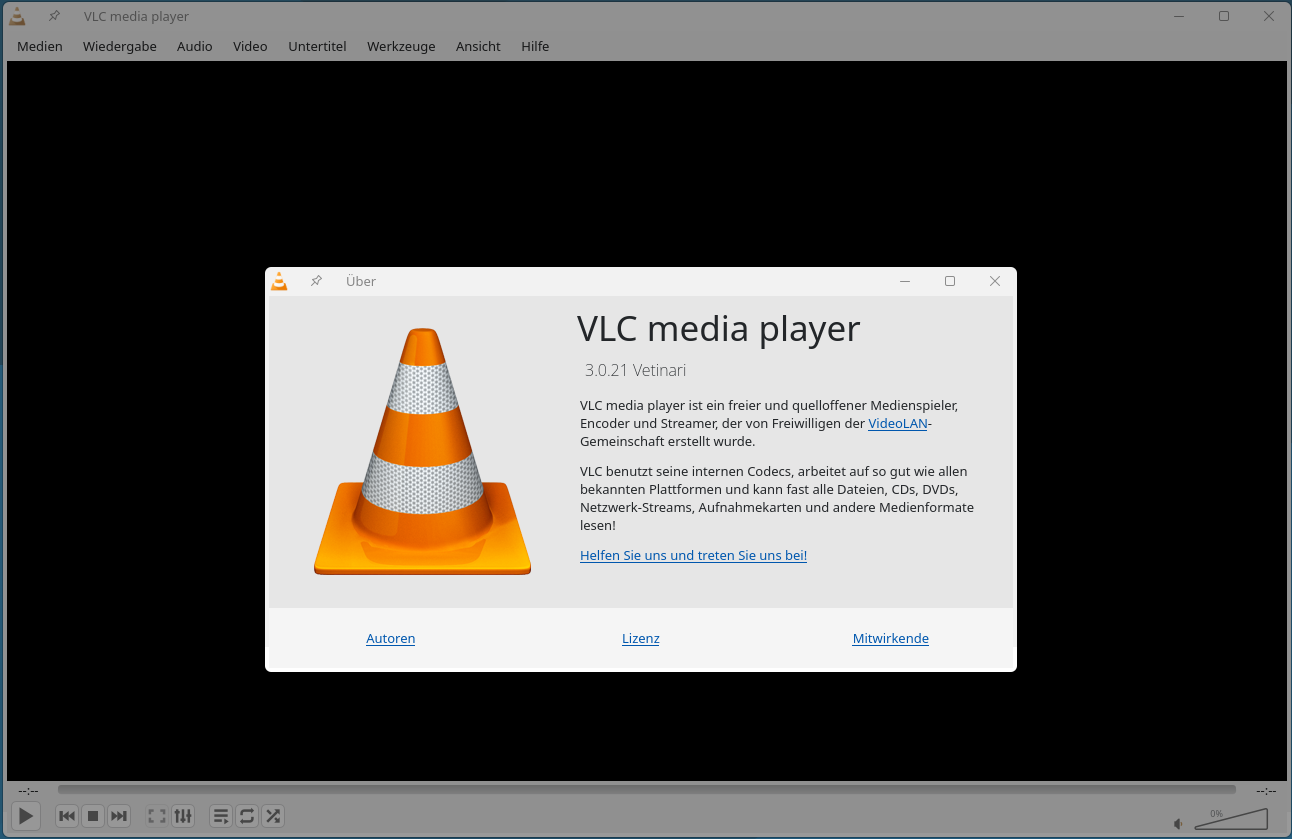Open extended settings equalizer icon
The image size is (1292, 839).
click(183, 816)
